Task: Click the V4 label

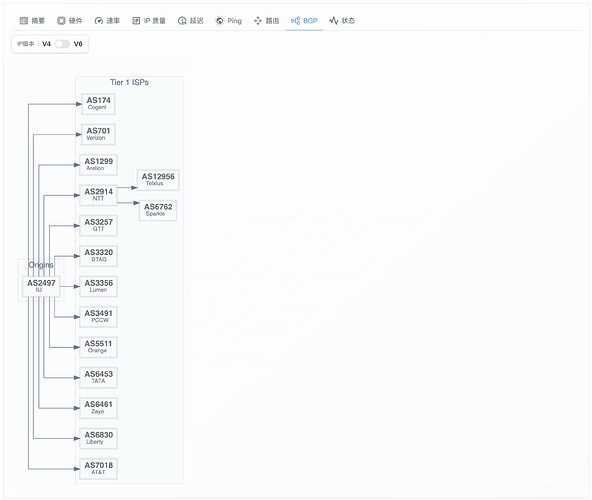Action: 46,44
